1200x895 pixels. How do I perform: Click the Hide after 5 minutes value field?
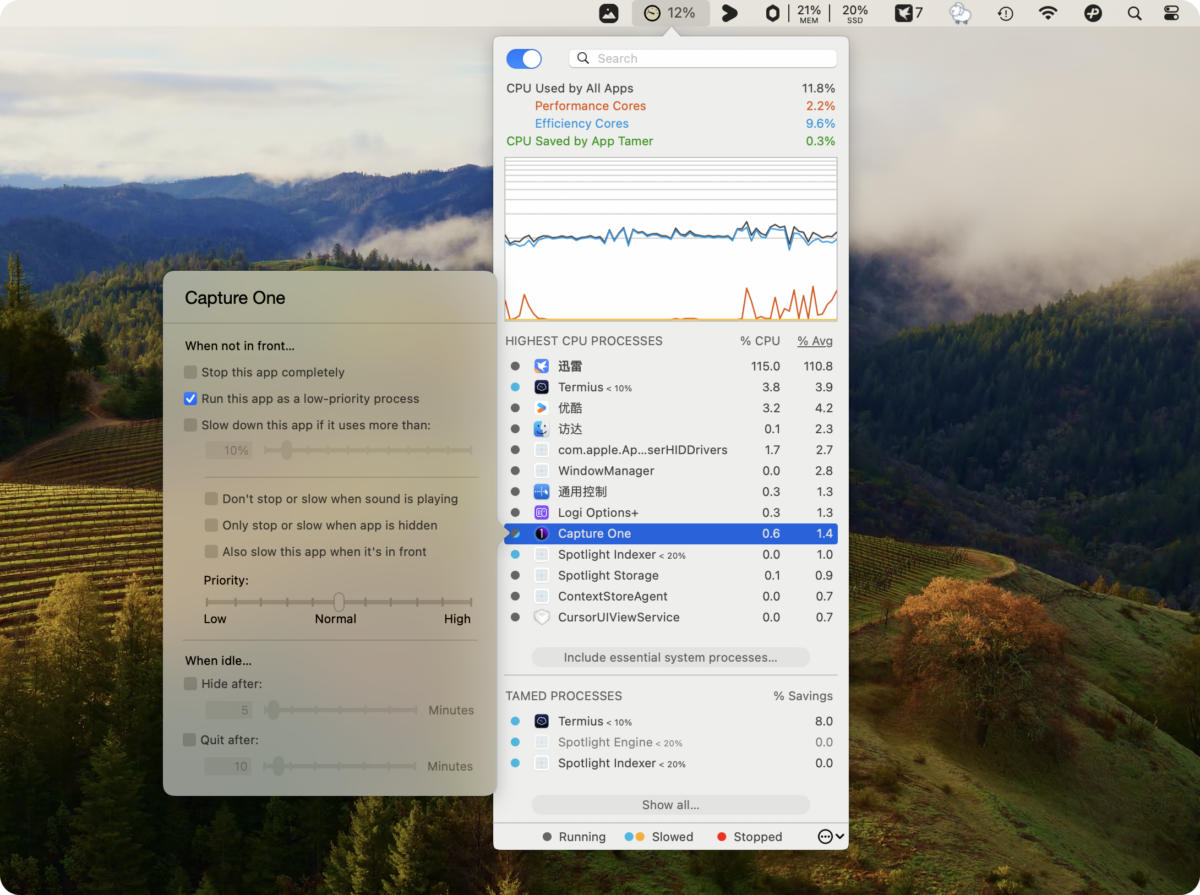click(229, 710)
